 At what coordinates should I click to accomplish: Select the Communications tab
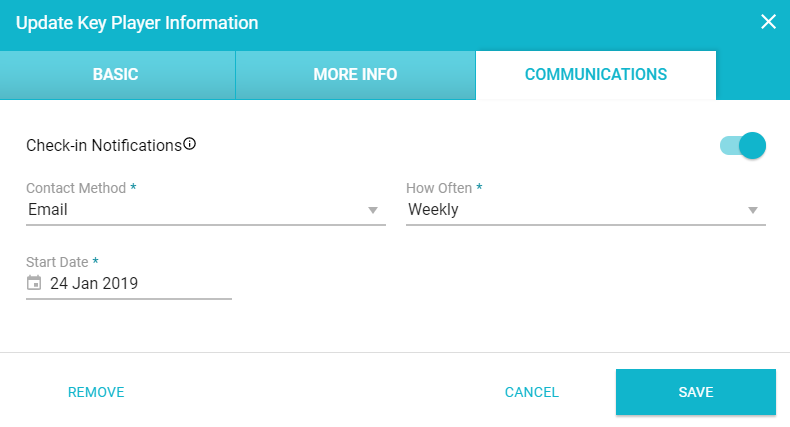point(596,75)
